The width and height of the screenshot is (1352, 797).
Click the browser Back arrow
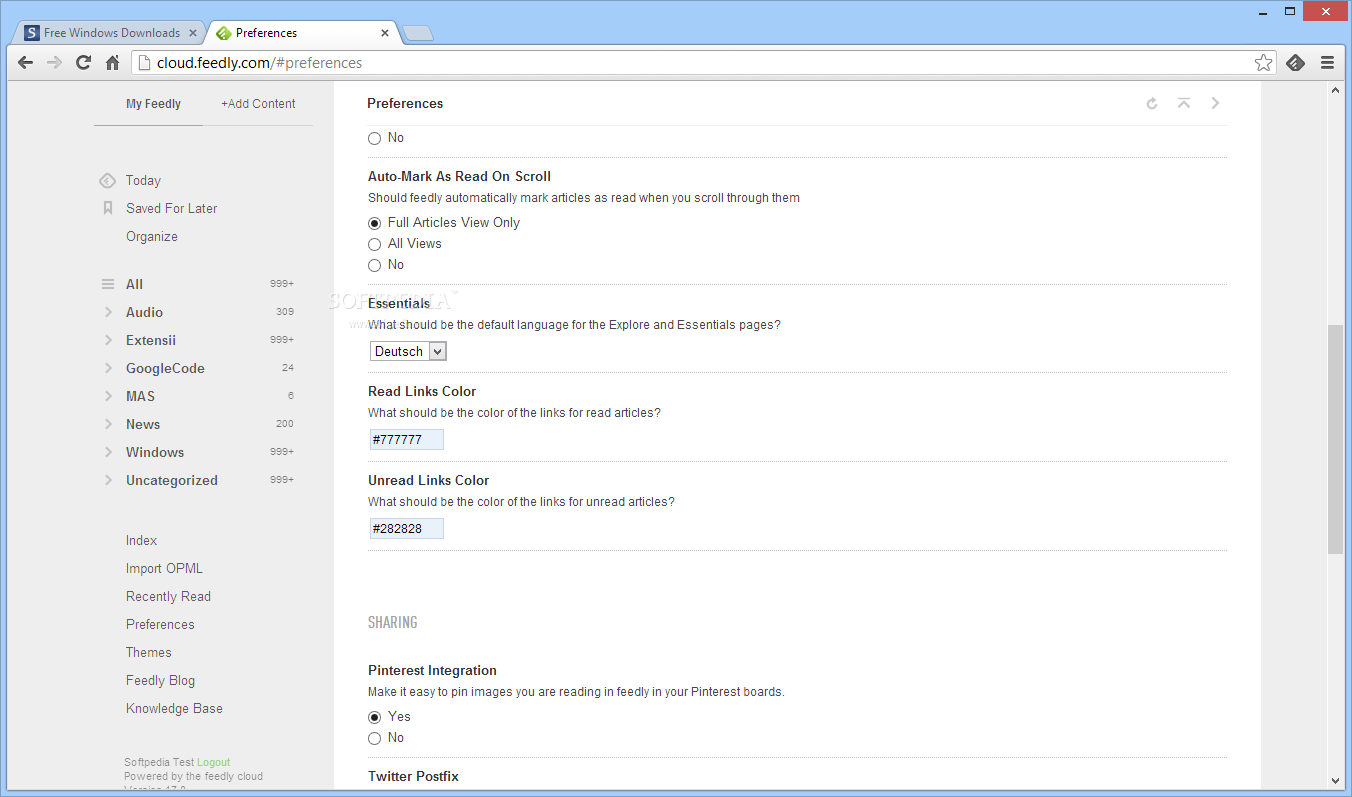click(x=26, y=62)
